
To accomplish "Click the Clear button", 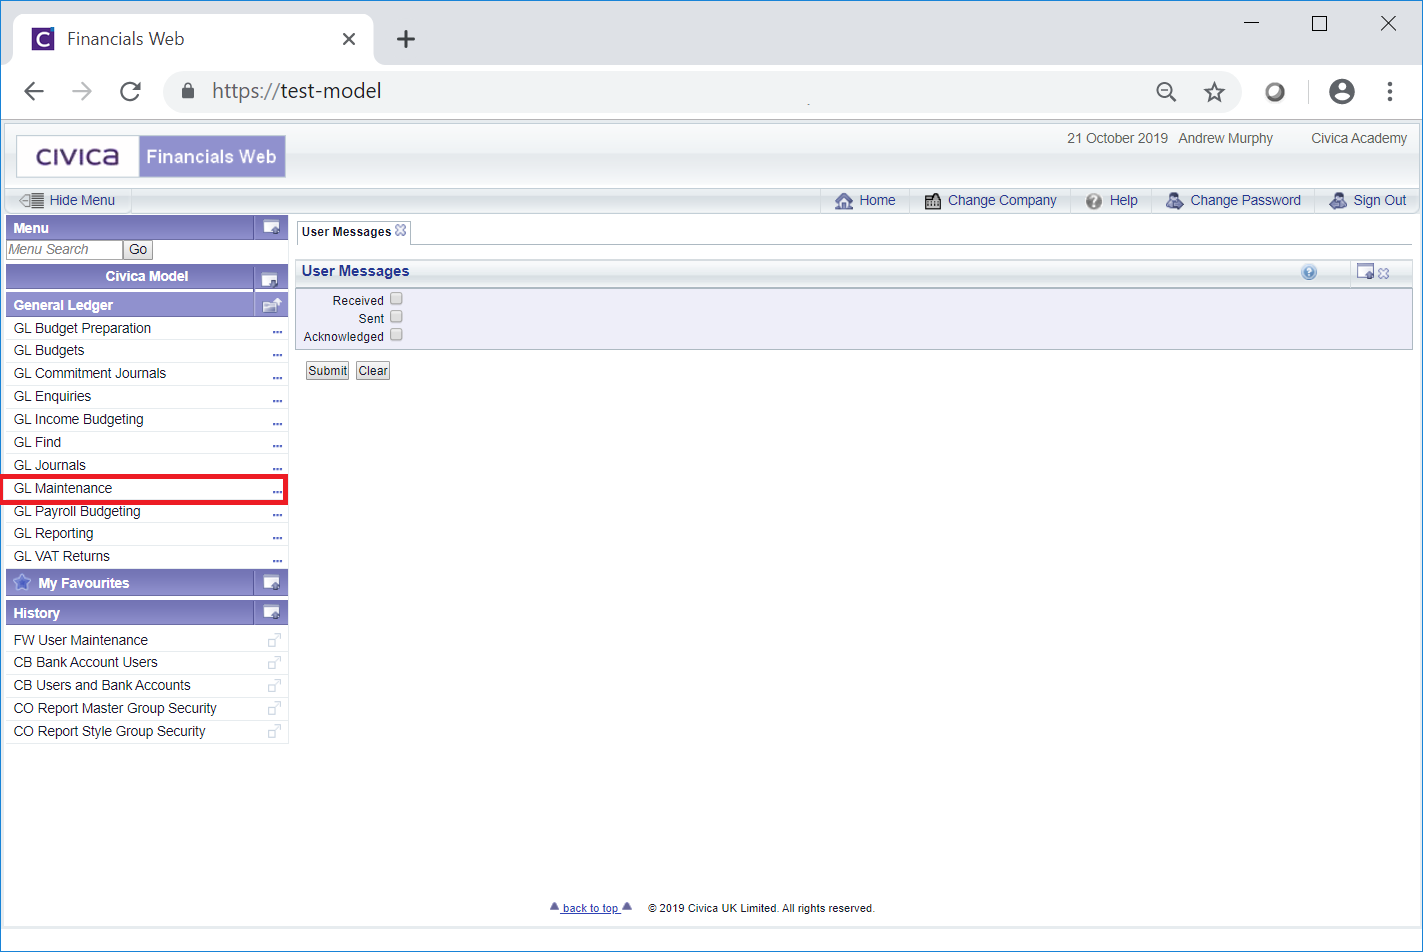I will (373, 371).
